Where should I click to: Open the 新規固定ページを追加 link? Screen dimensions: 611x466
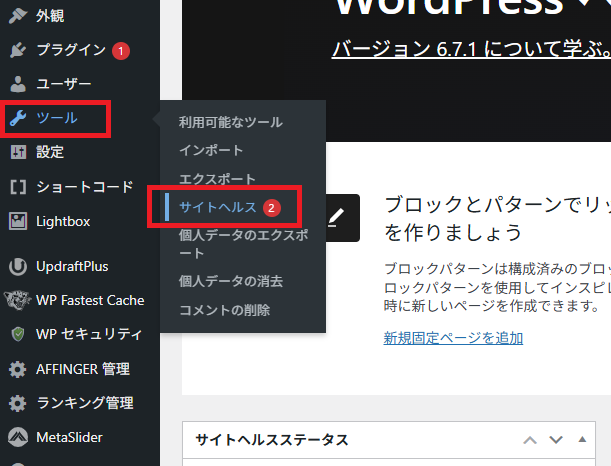(x=453, y=337)
